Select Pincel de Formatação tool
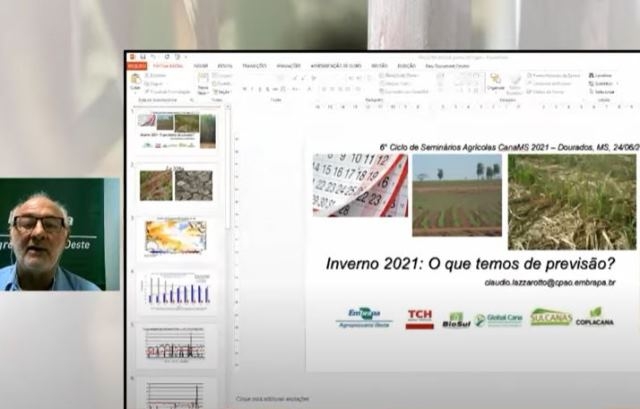 (168, 92)
